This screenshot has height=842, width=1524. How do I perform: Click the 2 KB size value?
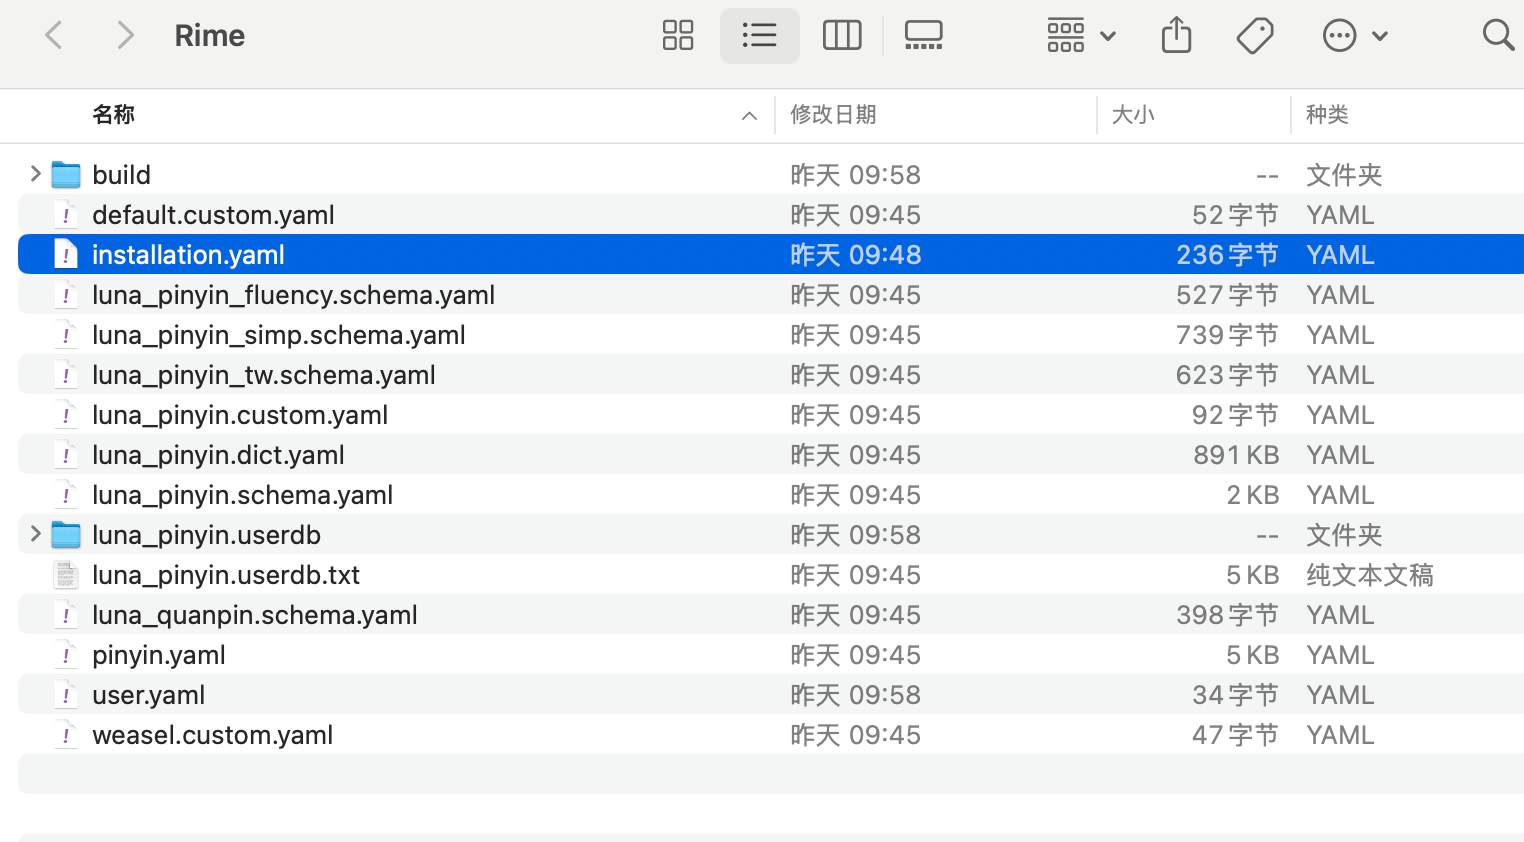pyautogui.click(x=1253, y=495)
